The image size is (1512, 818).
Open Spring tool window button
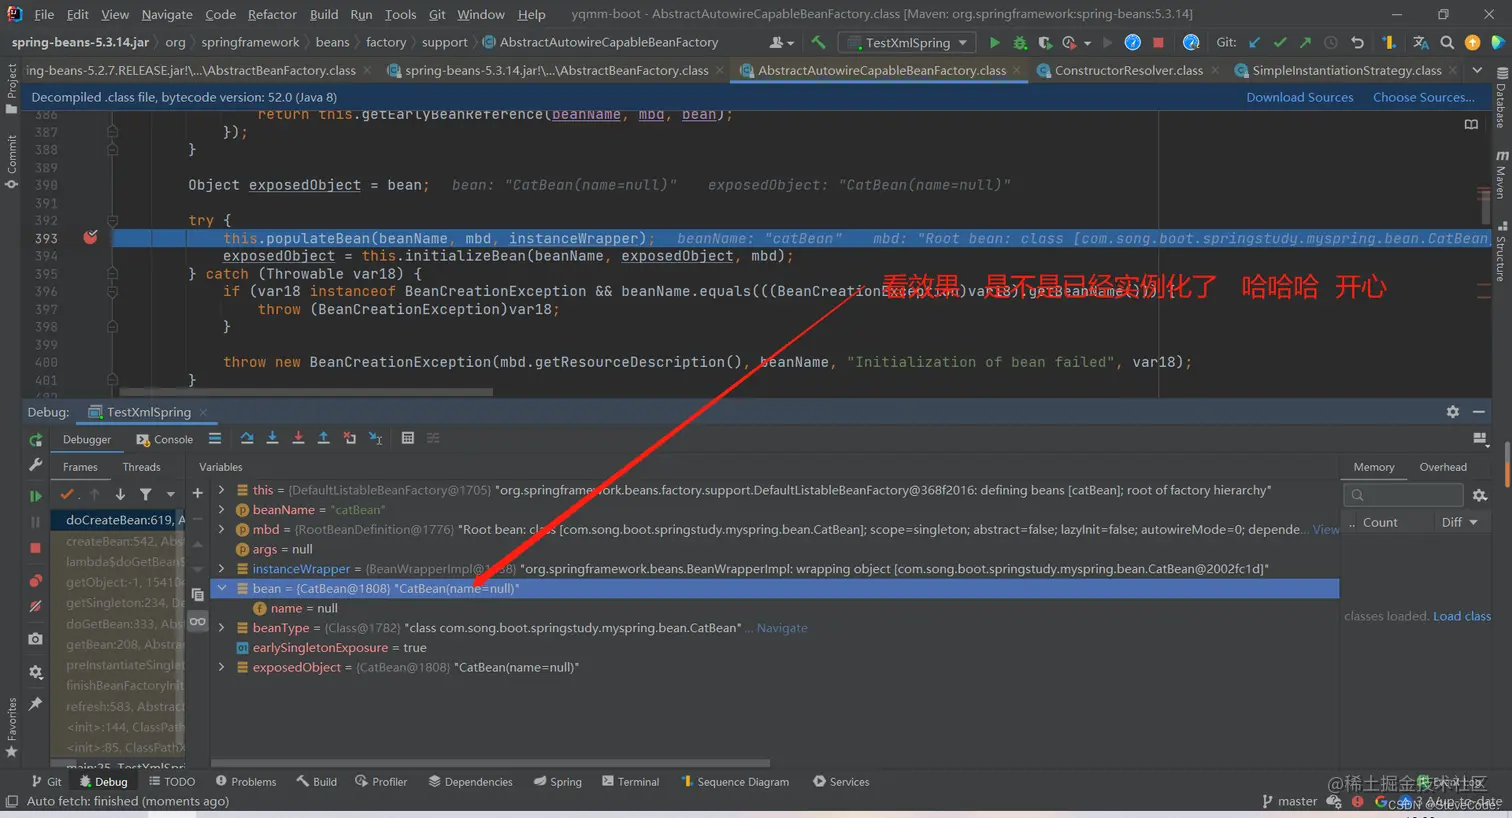click(557, 782)
